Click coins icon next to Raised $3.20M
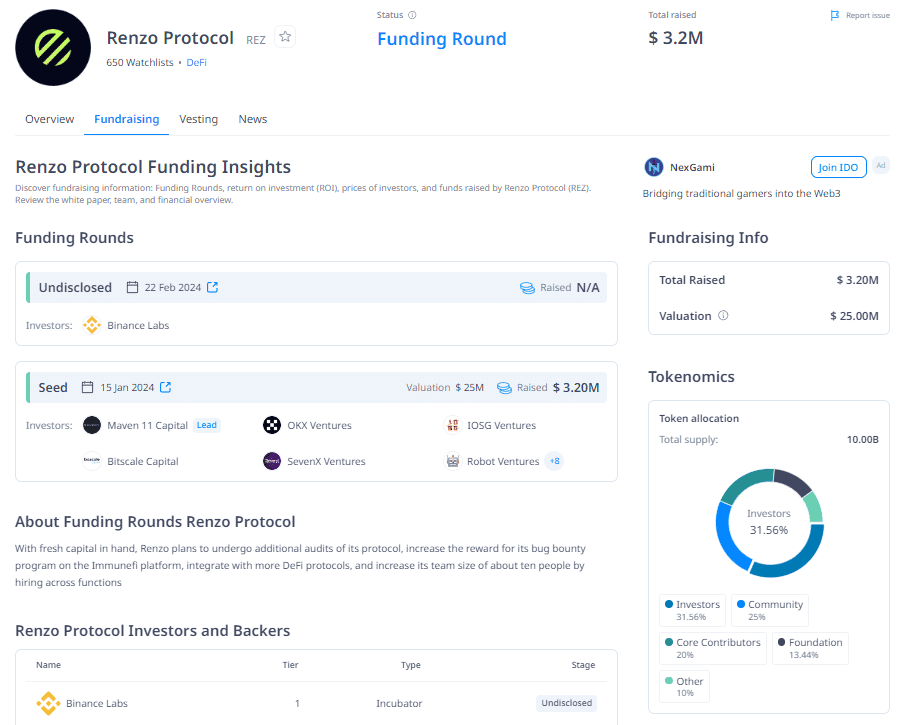The width and height of the screenshot is (901, 725). point(504,388)
